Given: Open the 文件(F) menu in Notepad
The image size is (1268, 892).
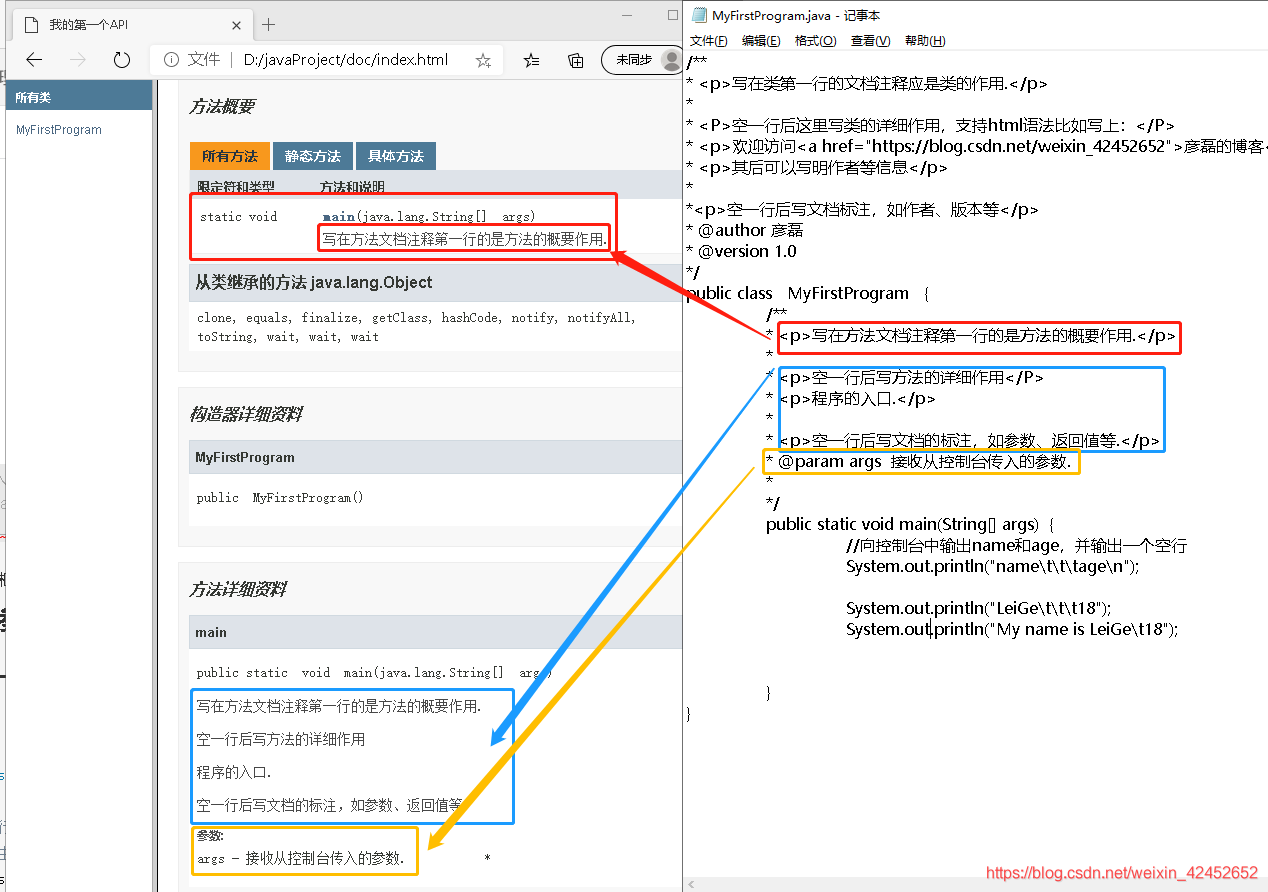Looking at the screenshot, I should [x=709, y=40].
